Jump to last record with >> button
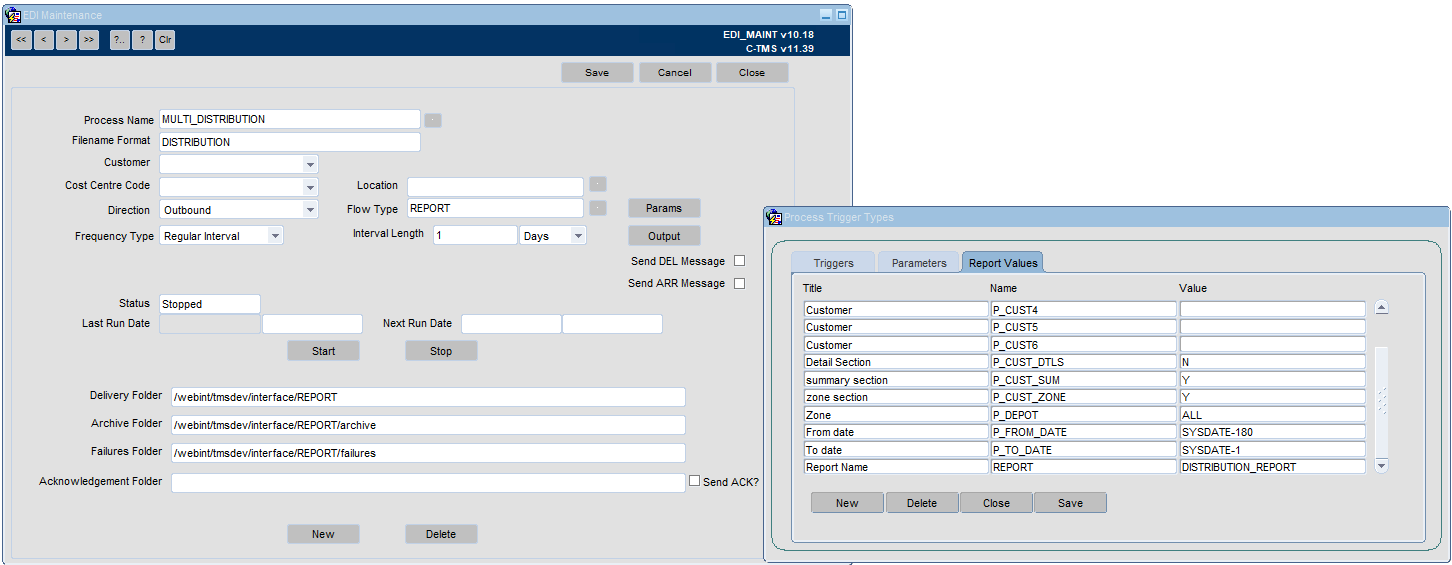 click(x=89, y=40)
